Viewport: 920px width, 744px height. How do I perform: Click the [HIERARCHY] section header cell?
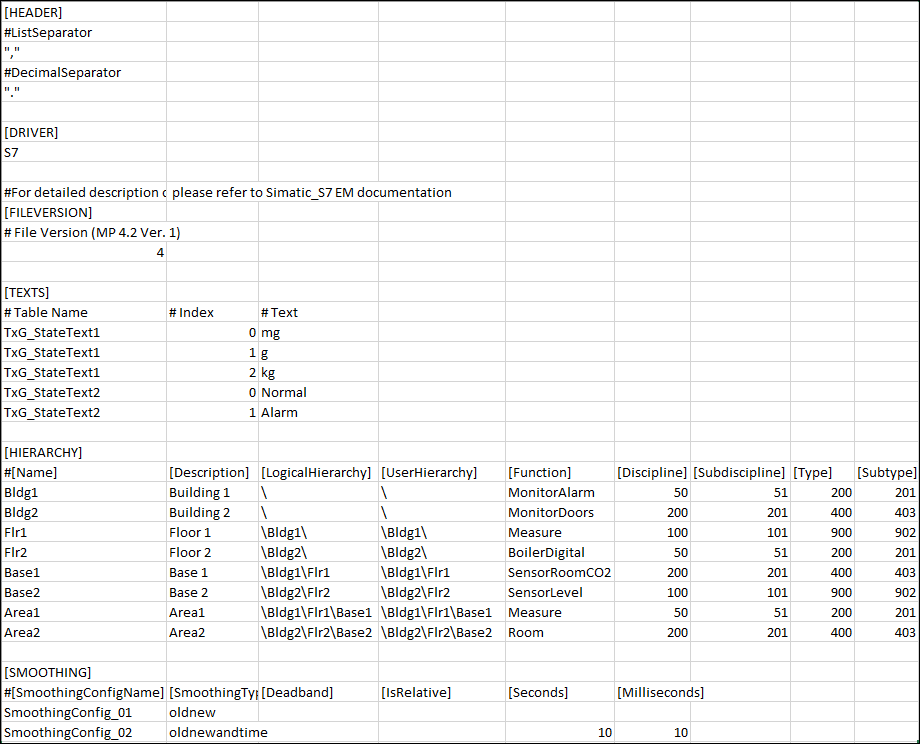(x=39, y=452)
